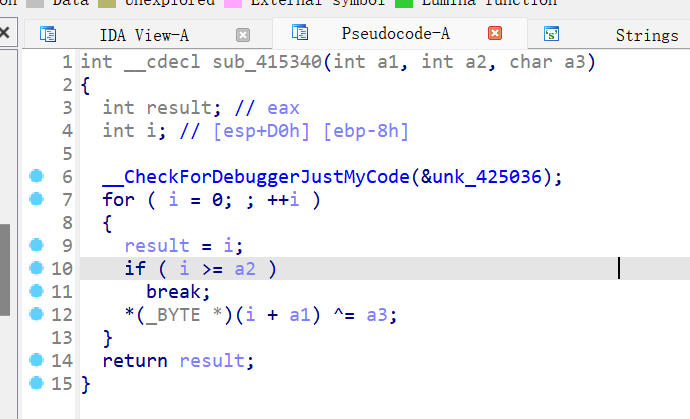Click the 'return' keyword on line 14
690x419 pixels.
click(135, 361)
